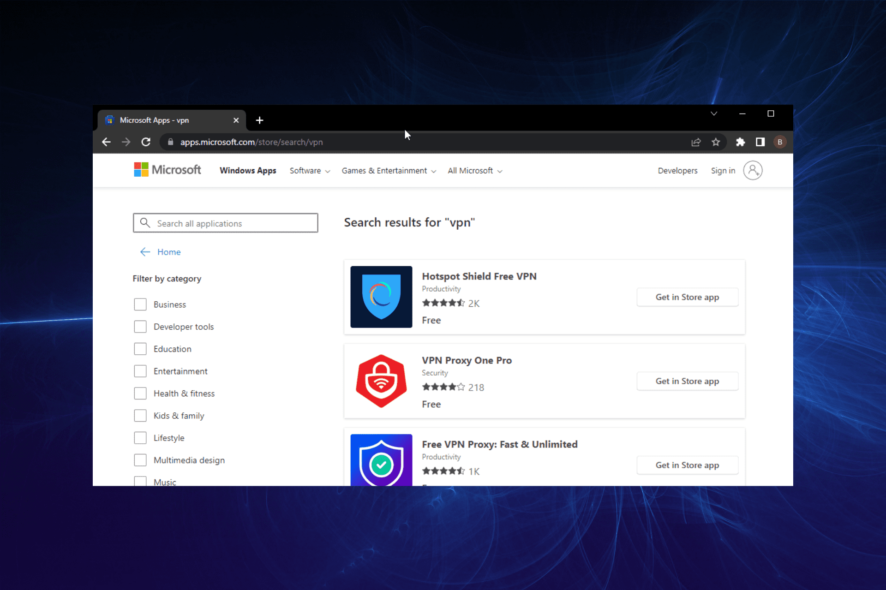
Task: Bookmark this page with the star icon
Action: [716, 142]
